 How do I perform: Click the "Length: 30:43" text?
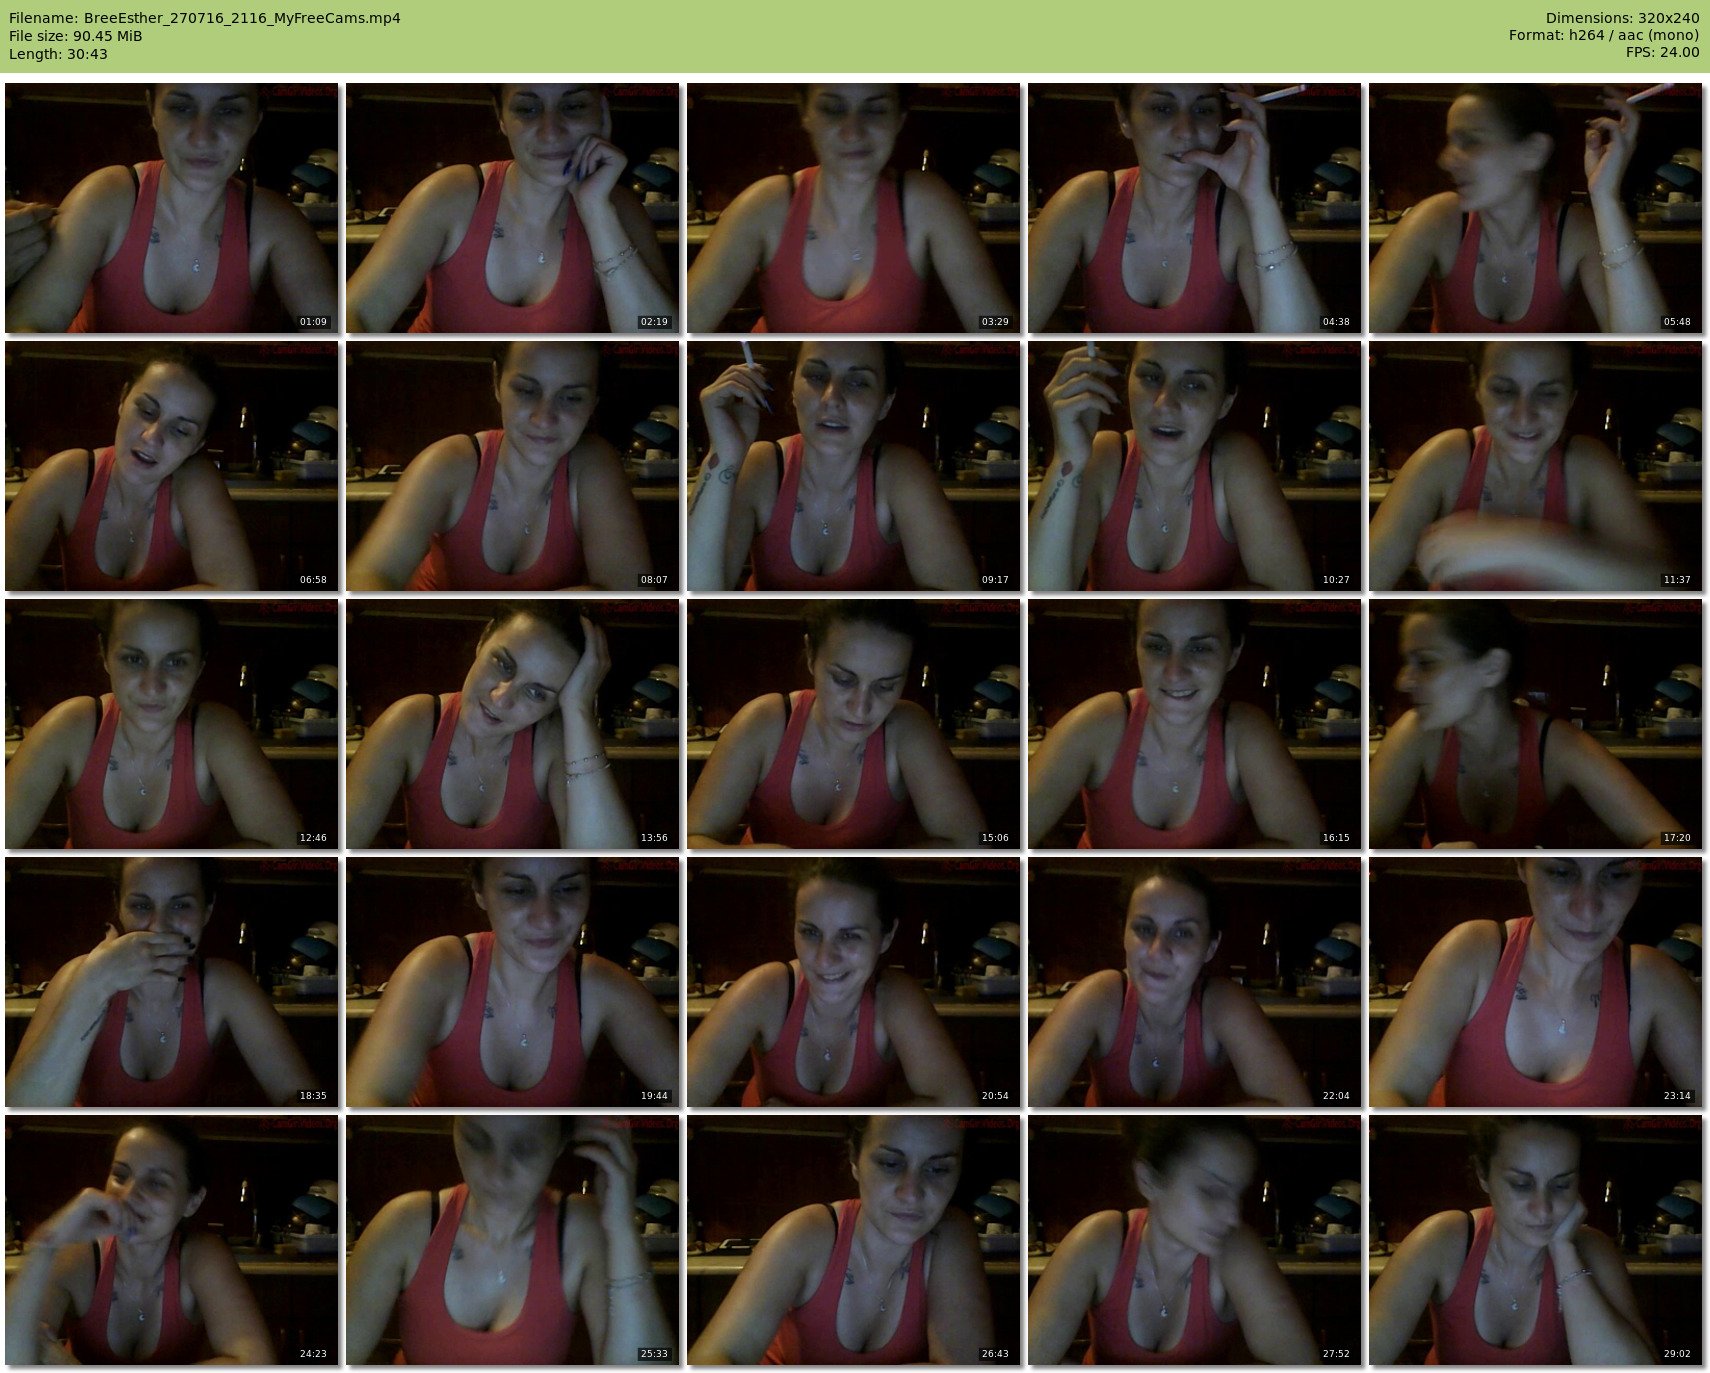tap(58, 54)
